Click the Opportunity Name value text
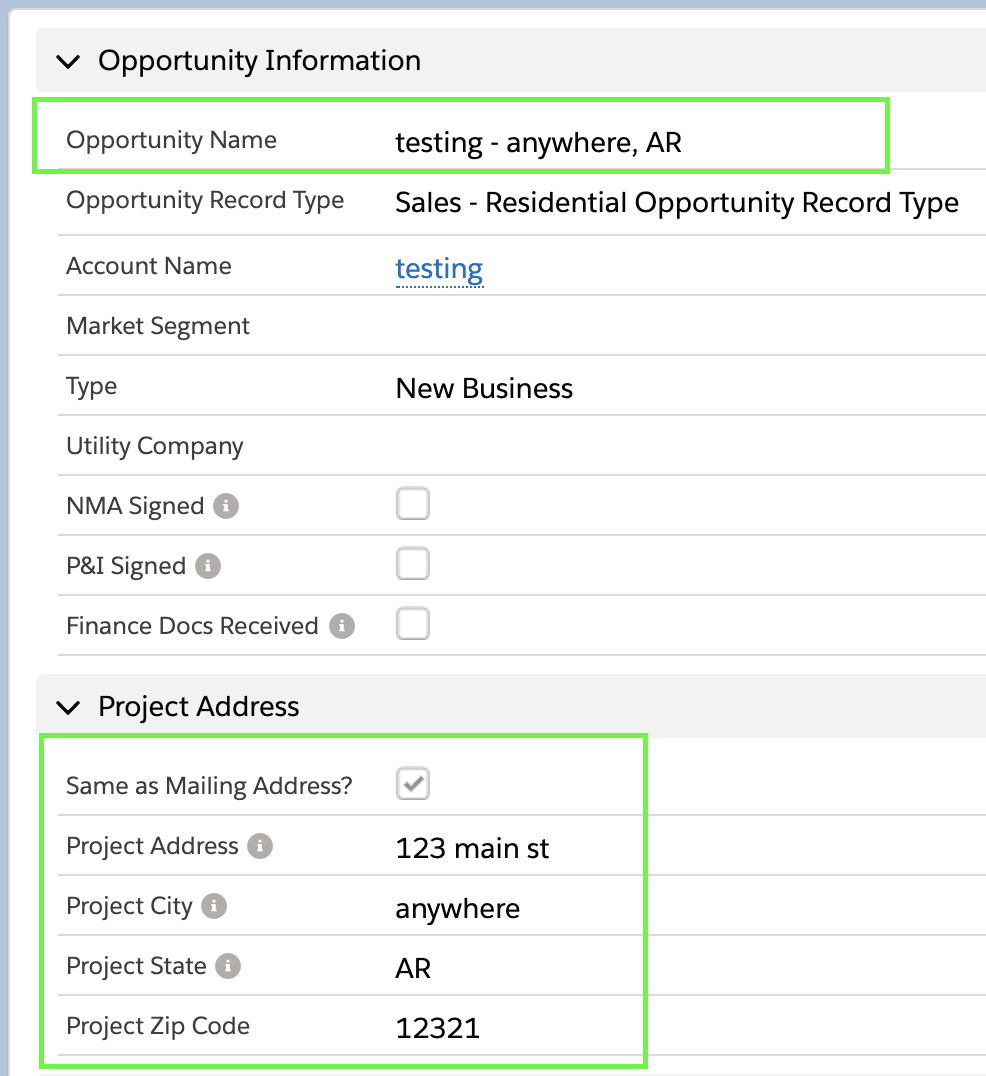The height and width of the screenshot is (1076, 986). click(538, 142)
